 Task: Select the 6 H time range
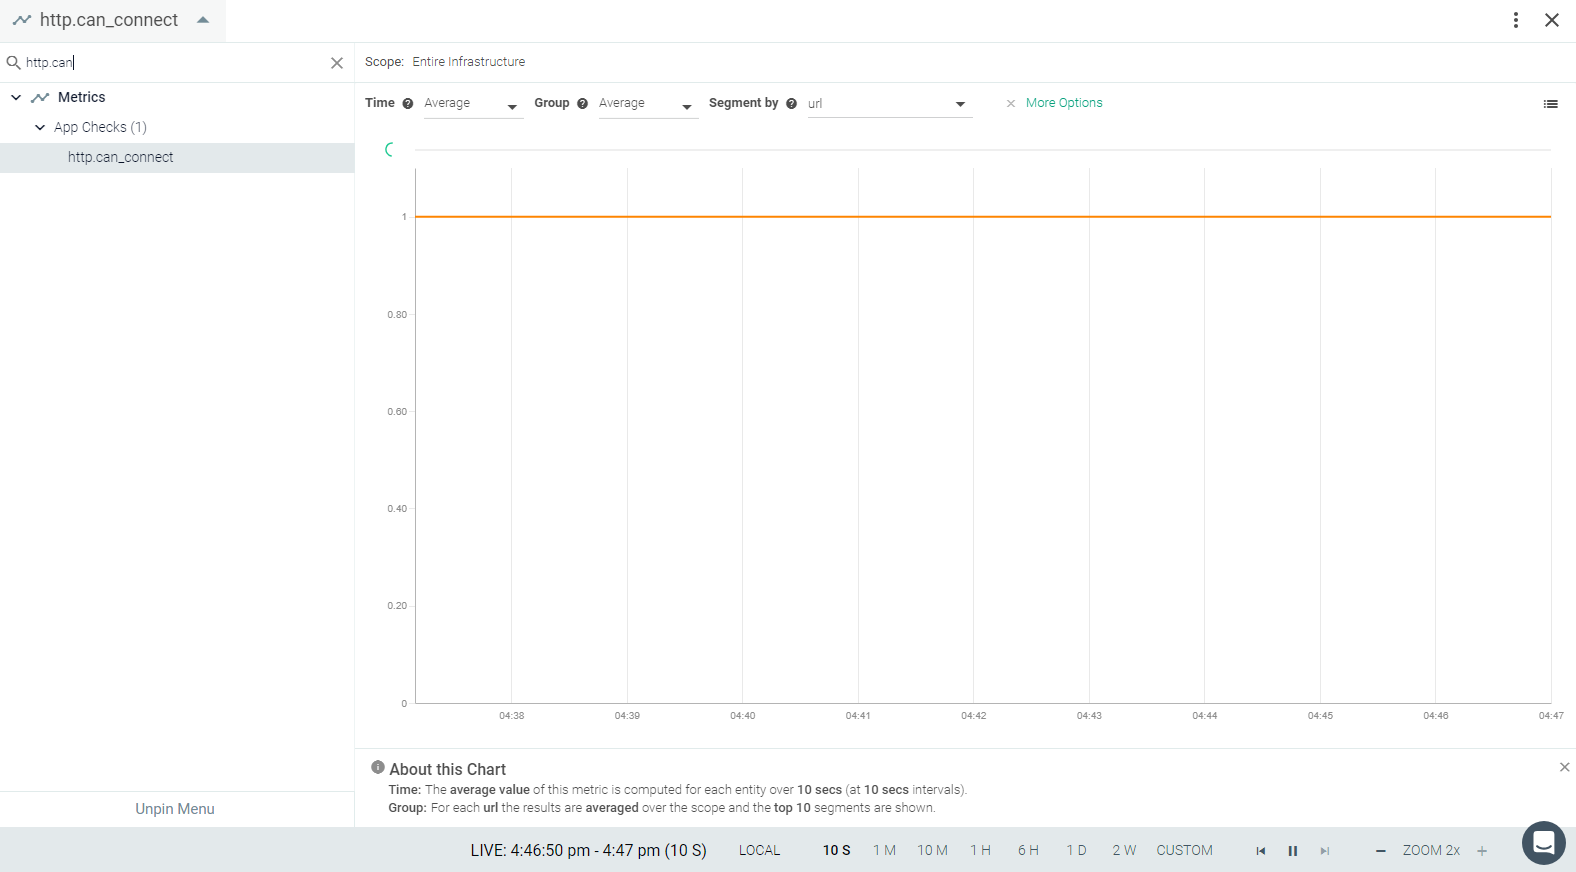tap(1028, 851)
